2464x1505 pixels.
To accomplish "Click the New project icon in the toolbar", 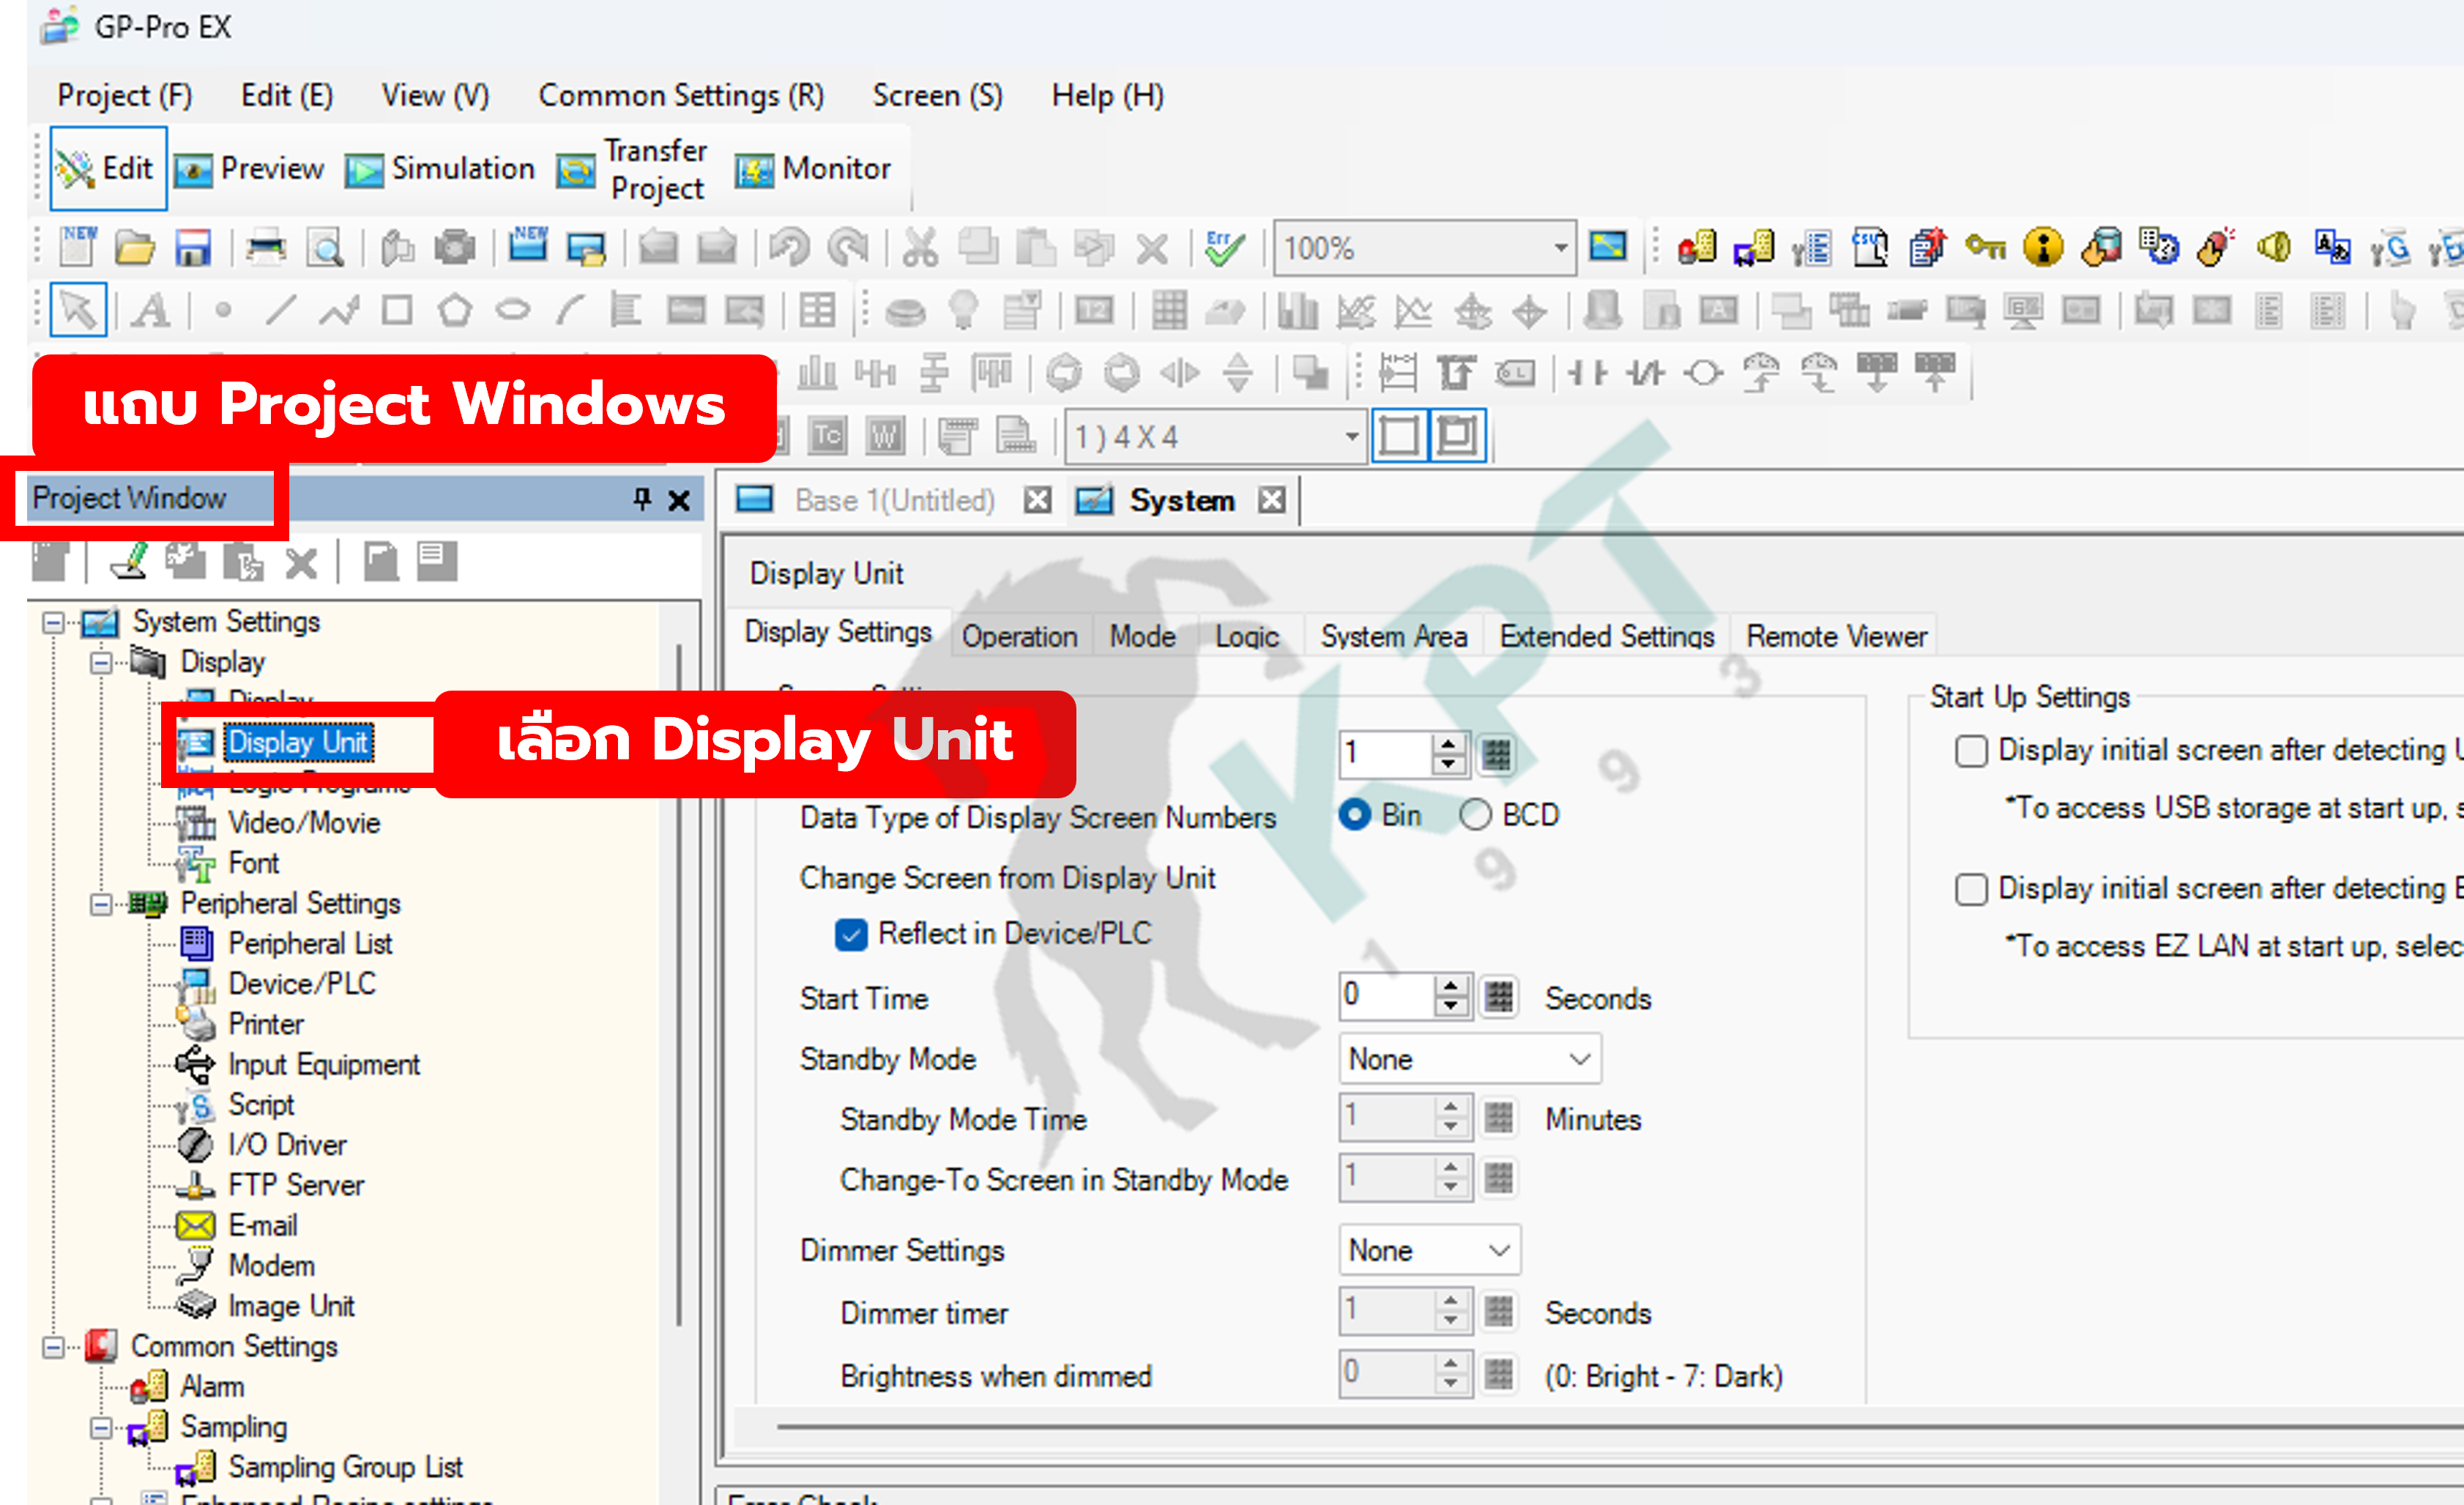I will pyautogui.click(x=77, y=246).
